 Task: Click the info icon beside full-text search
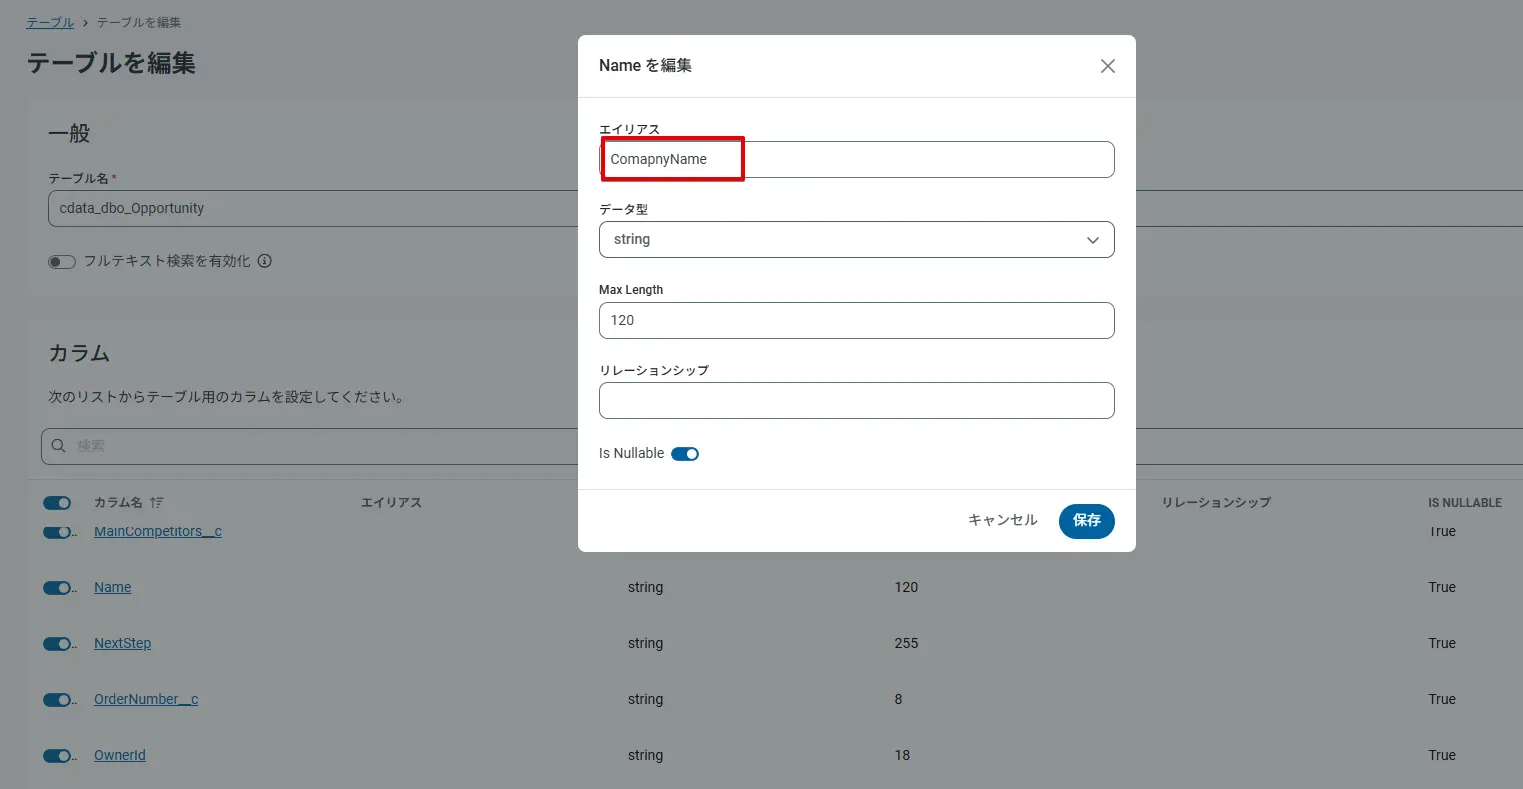point(265,261)
